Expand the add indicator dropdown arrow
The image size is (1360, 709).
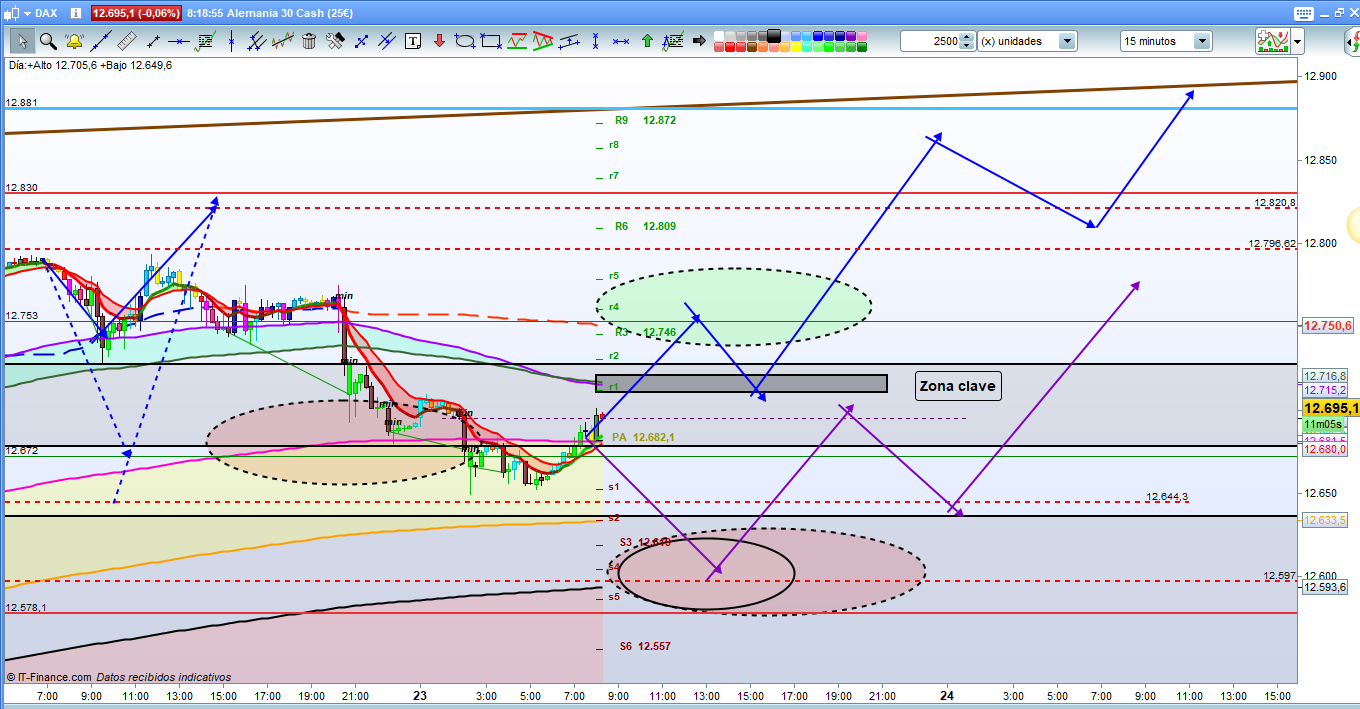tap(1297, 41)
